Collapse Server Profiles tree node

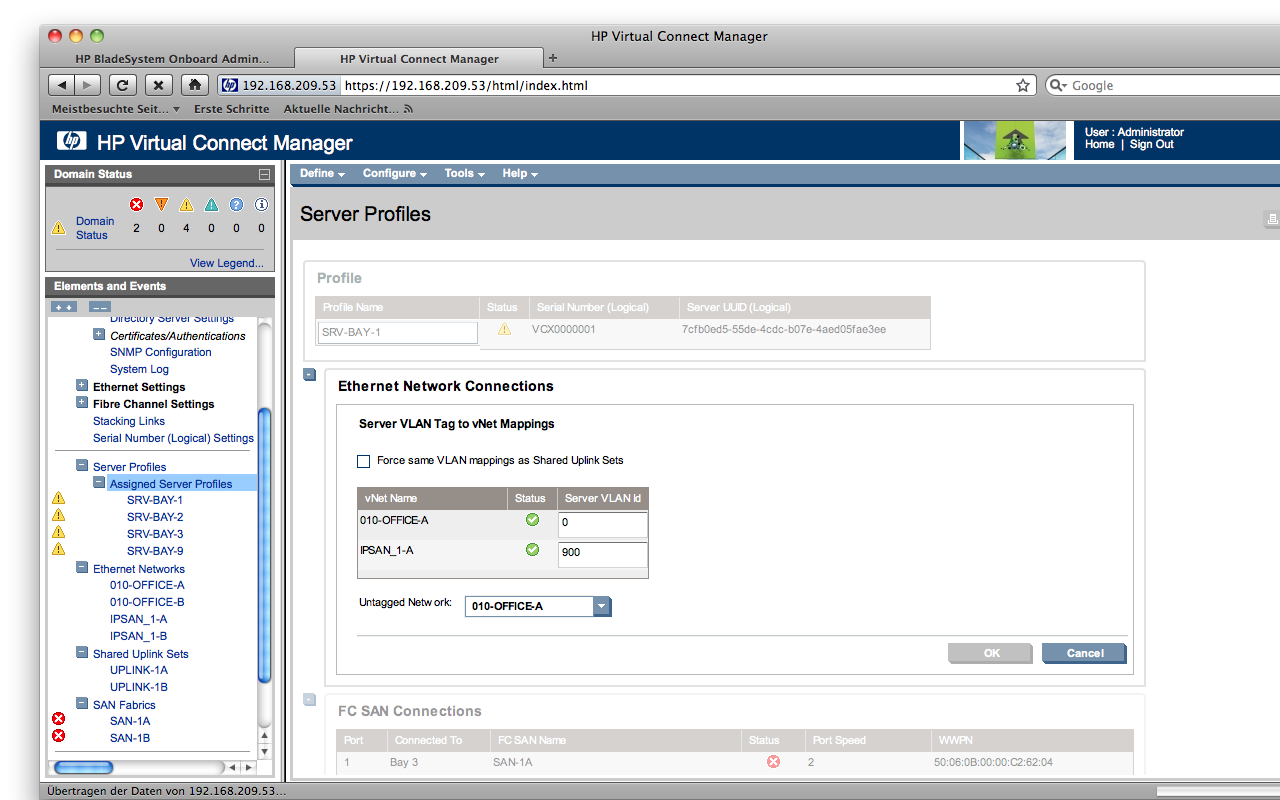tap(82, 466)
